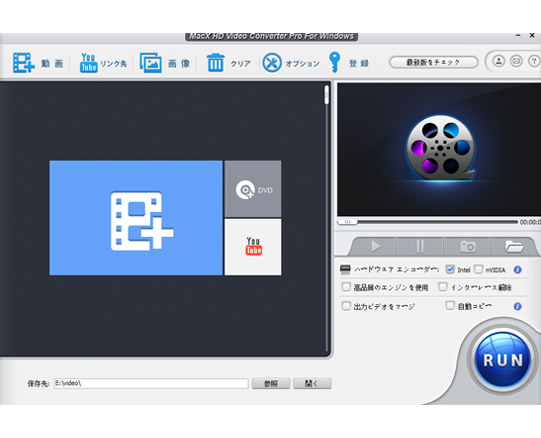Close the MacX HD Video Converter window

click(x=532, y=36)
